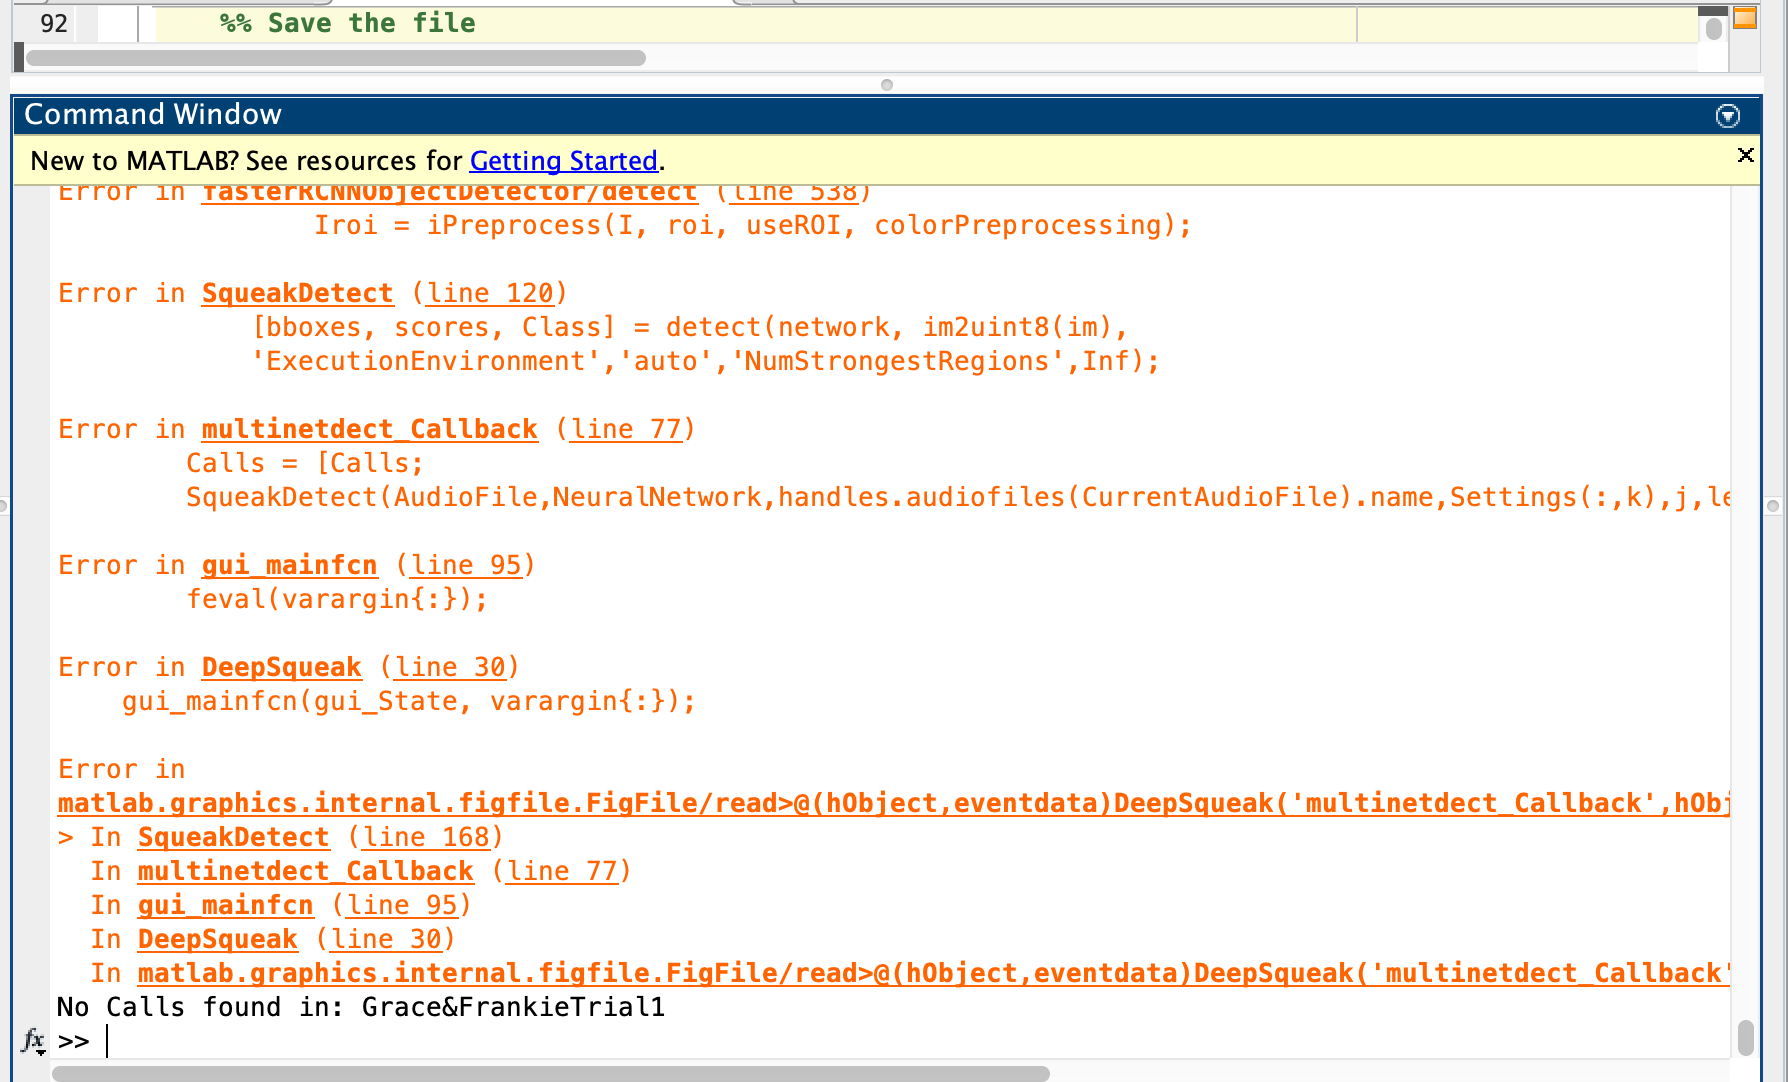Screen dimensions: 1790x1082
Task: Open DeepSqueak line 30 in the warning stack
Action: click(x=218, y=939)
